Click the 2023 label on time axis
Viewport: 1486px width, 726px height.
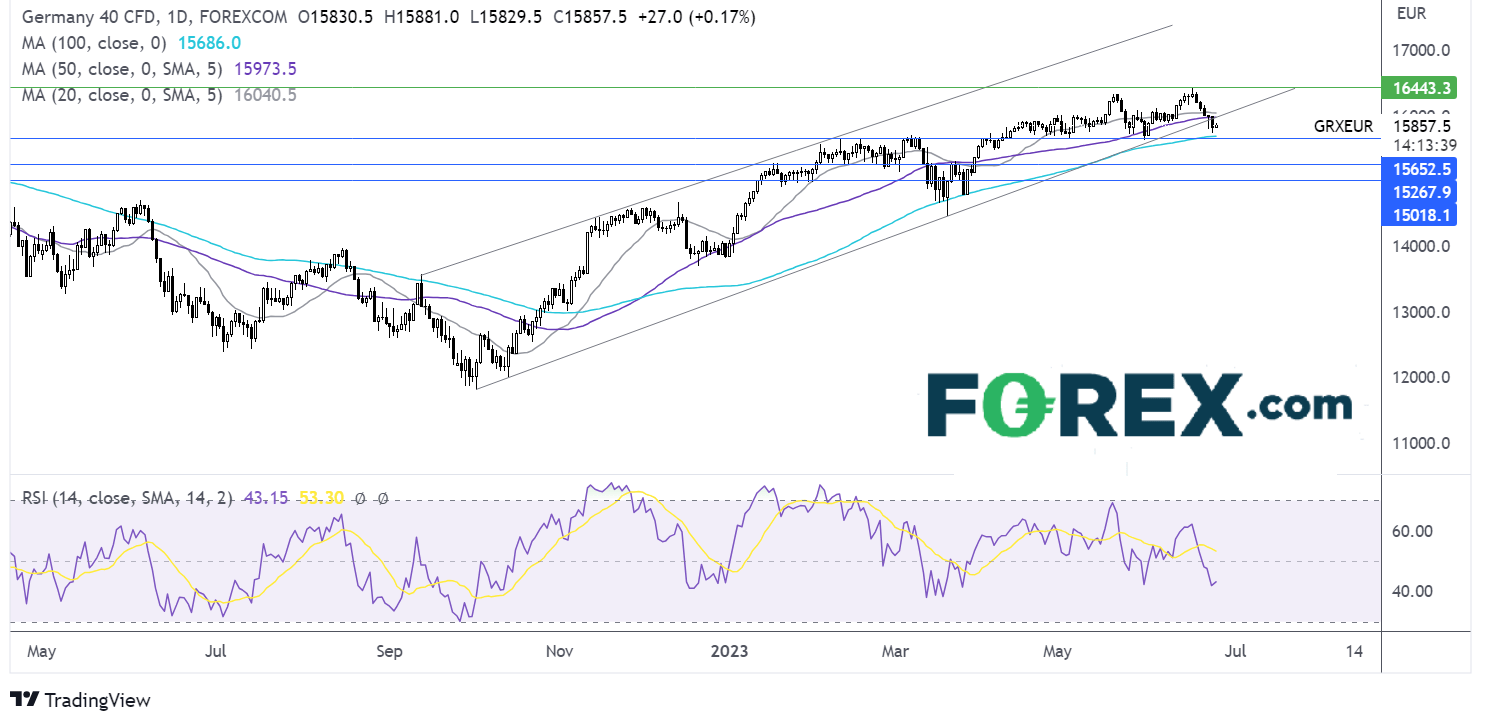pyautogui.click(x=731, y=652)
